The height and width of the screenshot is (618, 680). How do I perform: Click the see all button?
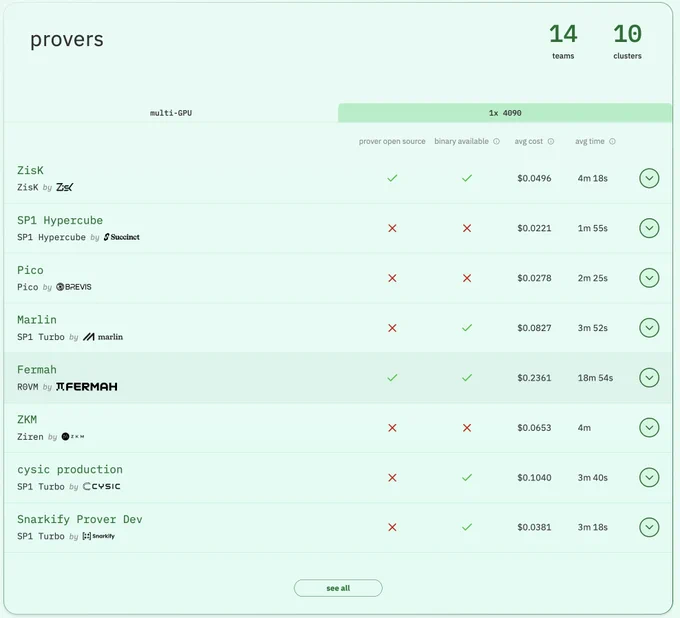[338, 588]
